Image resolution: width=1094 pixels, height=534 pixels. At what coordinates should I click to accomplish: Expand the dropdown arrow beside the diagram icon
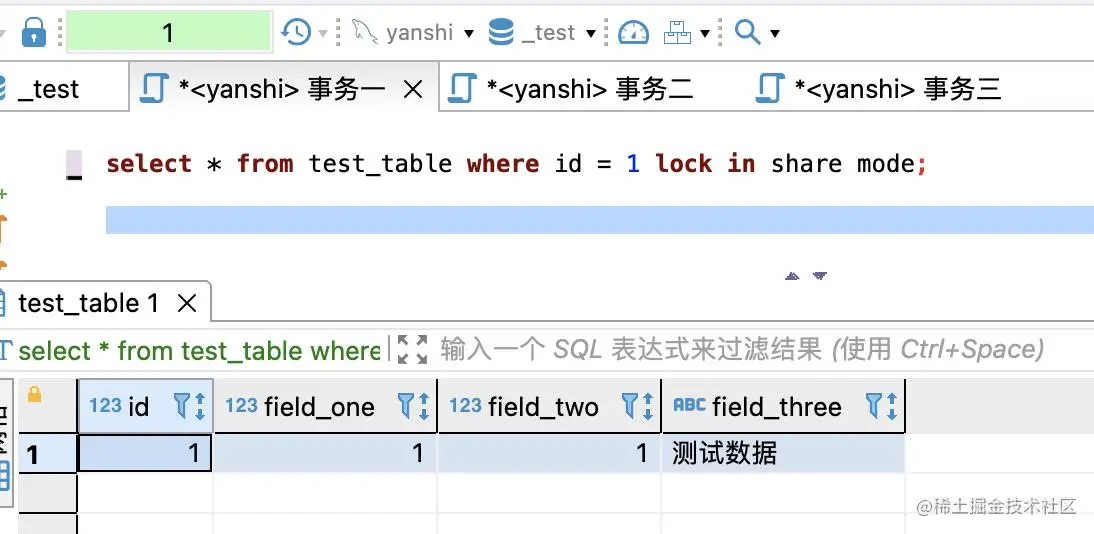tap(705, 33)
